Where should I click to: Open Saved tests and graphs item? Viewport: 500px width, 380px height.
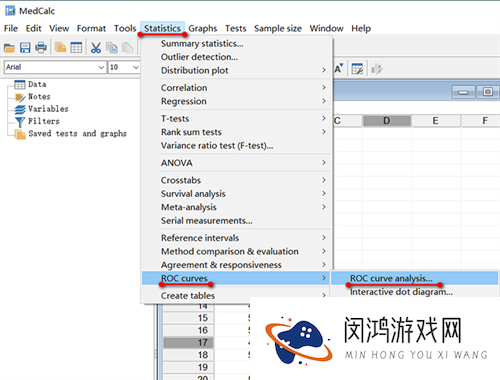77,134
